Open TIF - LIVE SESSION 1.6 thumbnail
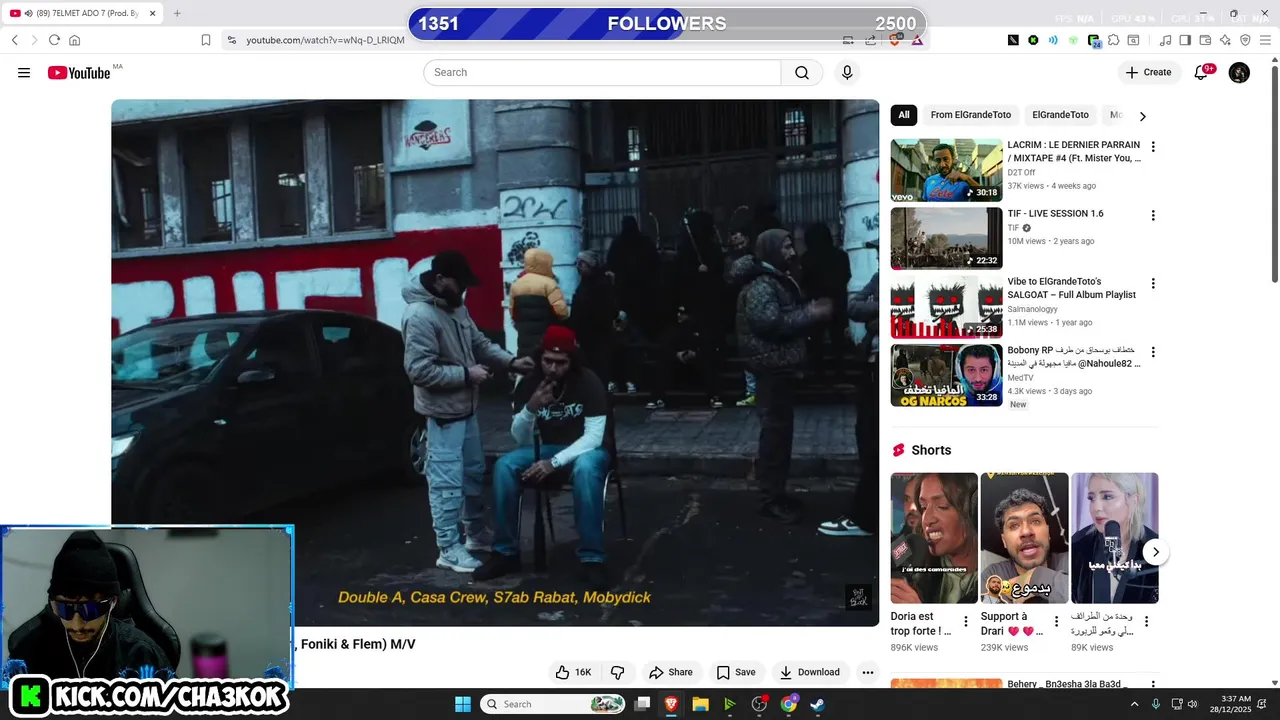Screen dimensions: 1280x720 (x=946, y=238)
